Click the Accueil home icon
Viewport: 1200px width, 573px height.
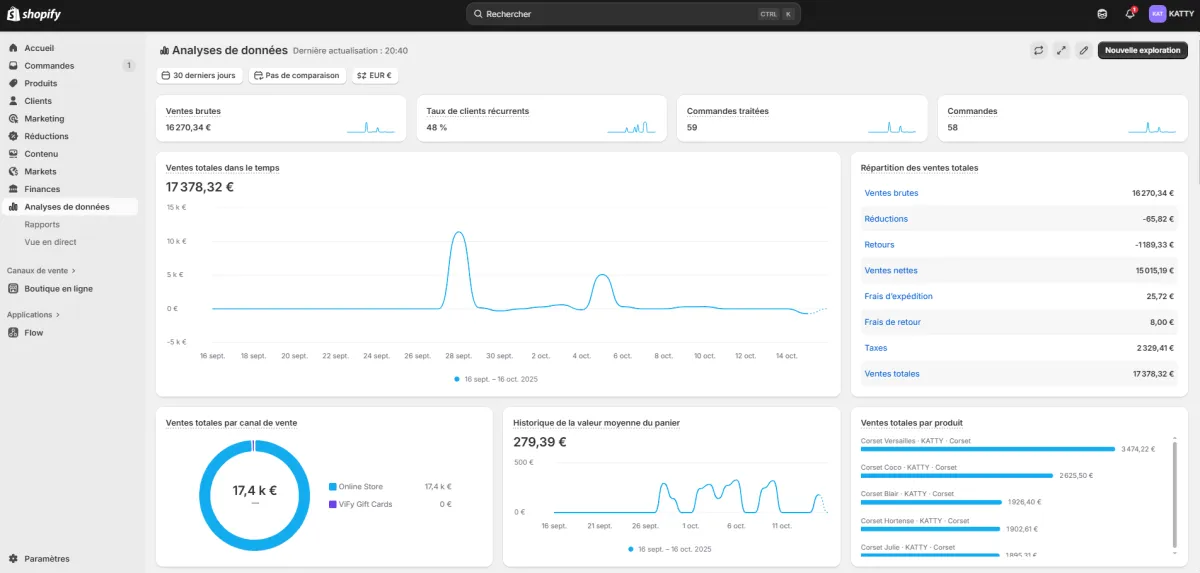14,48
